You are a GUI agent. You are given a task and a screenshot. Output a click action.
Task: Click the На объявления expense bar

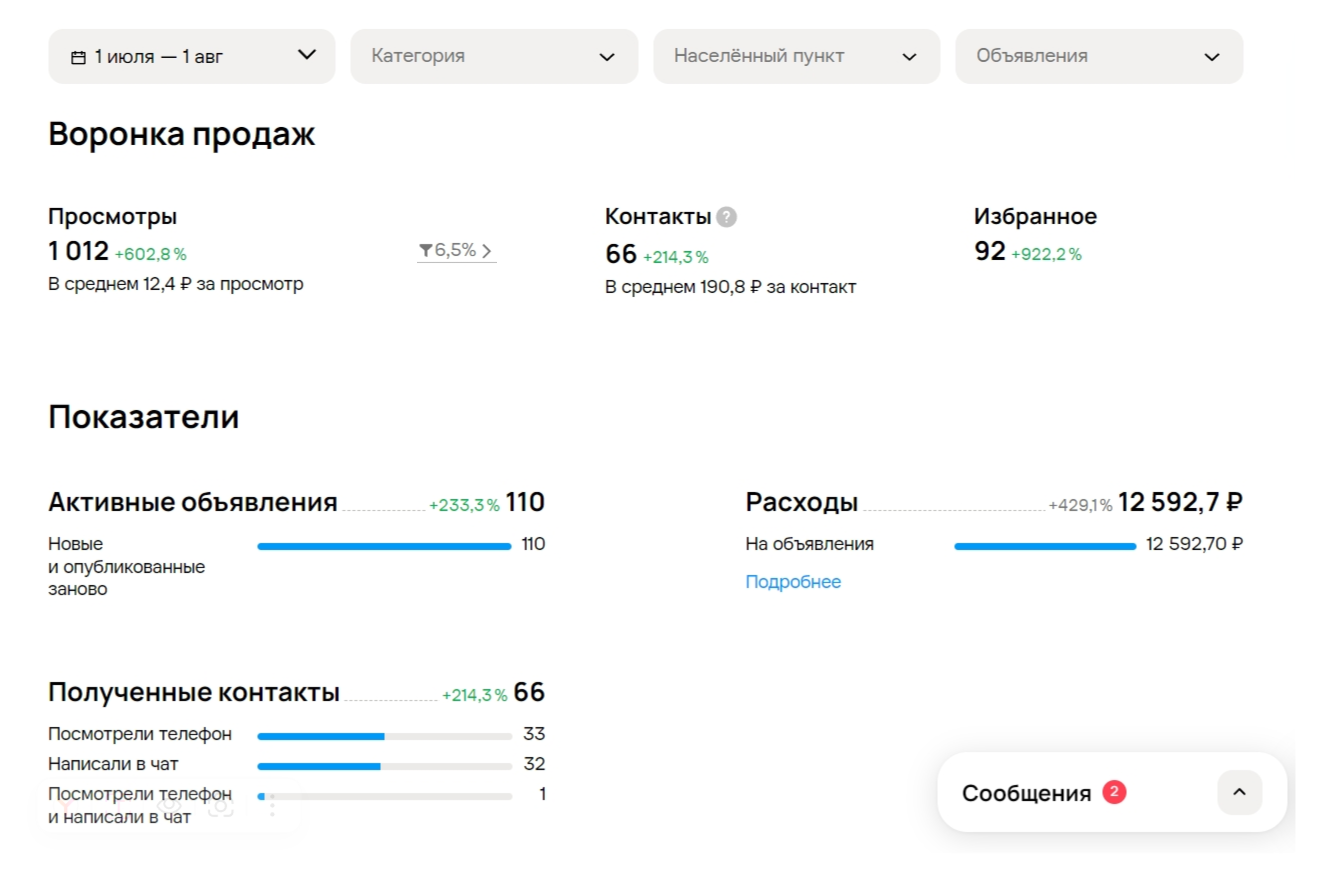pos(1045,546)
